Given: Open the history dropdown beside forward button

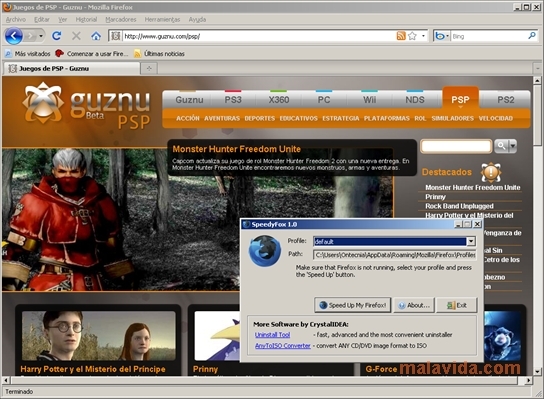Looking at the screenshot, I should coord(41,36).
